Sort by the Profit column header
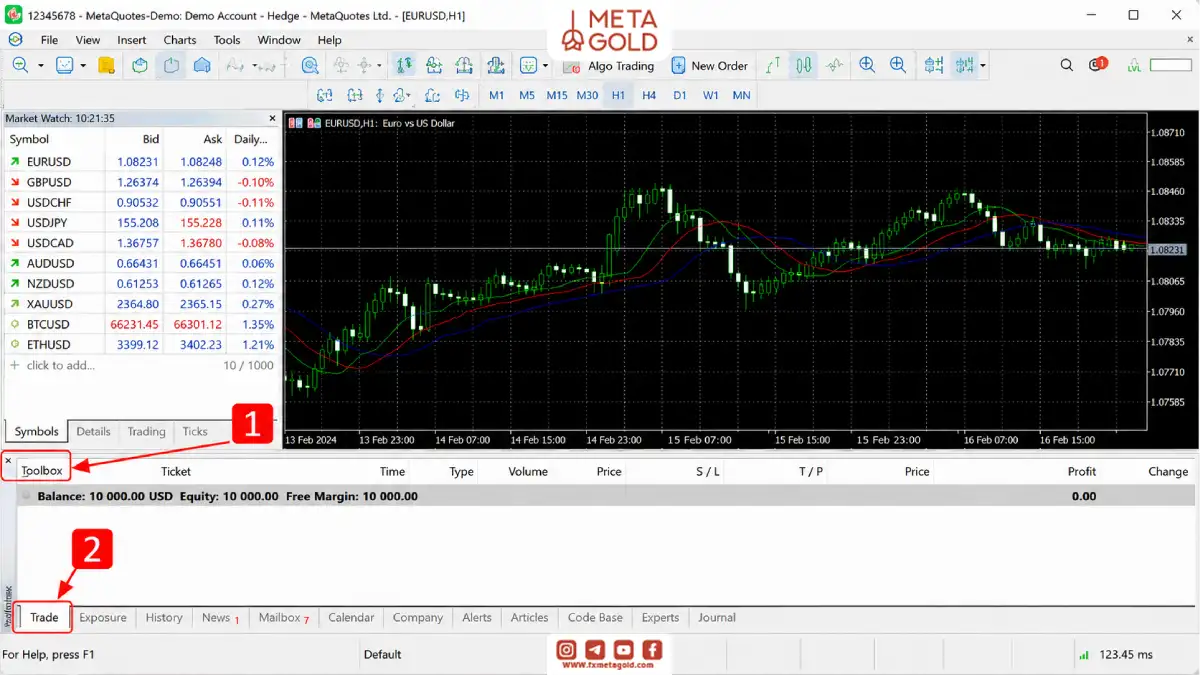 [x=1081, y=471]
